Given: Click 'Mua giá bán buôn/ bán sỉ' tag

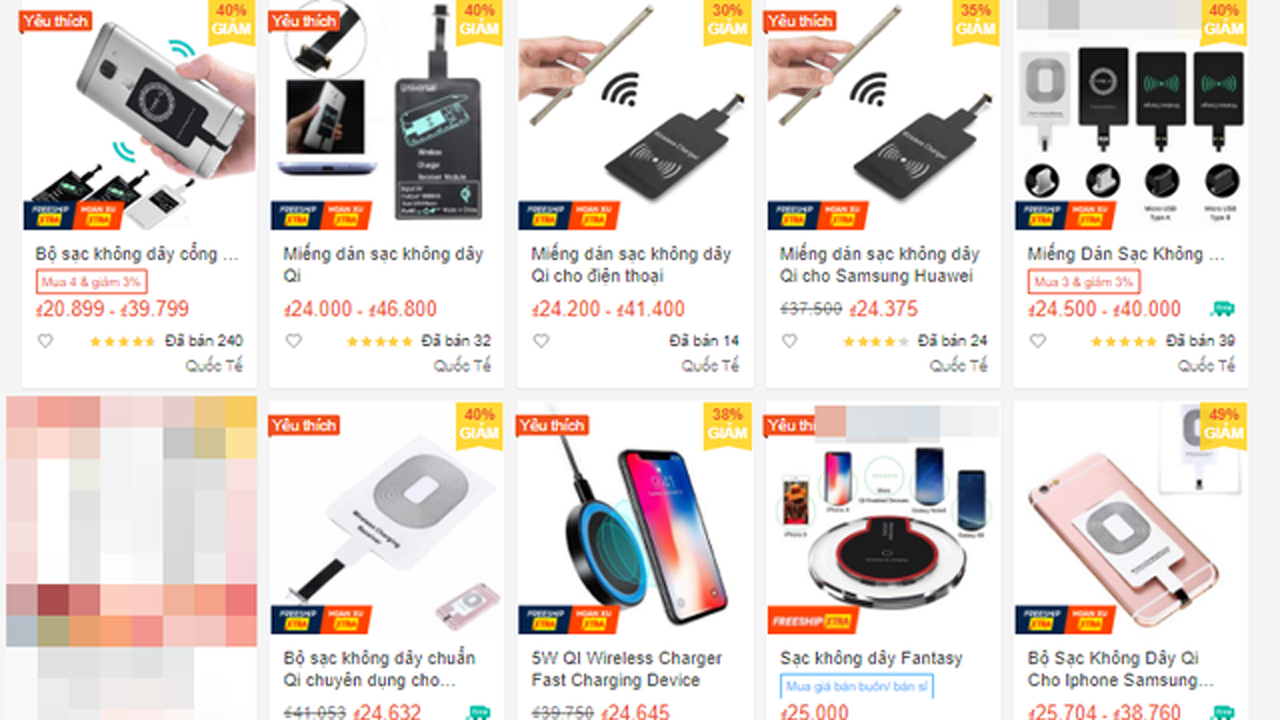Looking at the screenshot, I should click(857, 686).
